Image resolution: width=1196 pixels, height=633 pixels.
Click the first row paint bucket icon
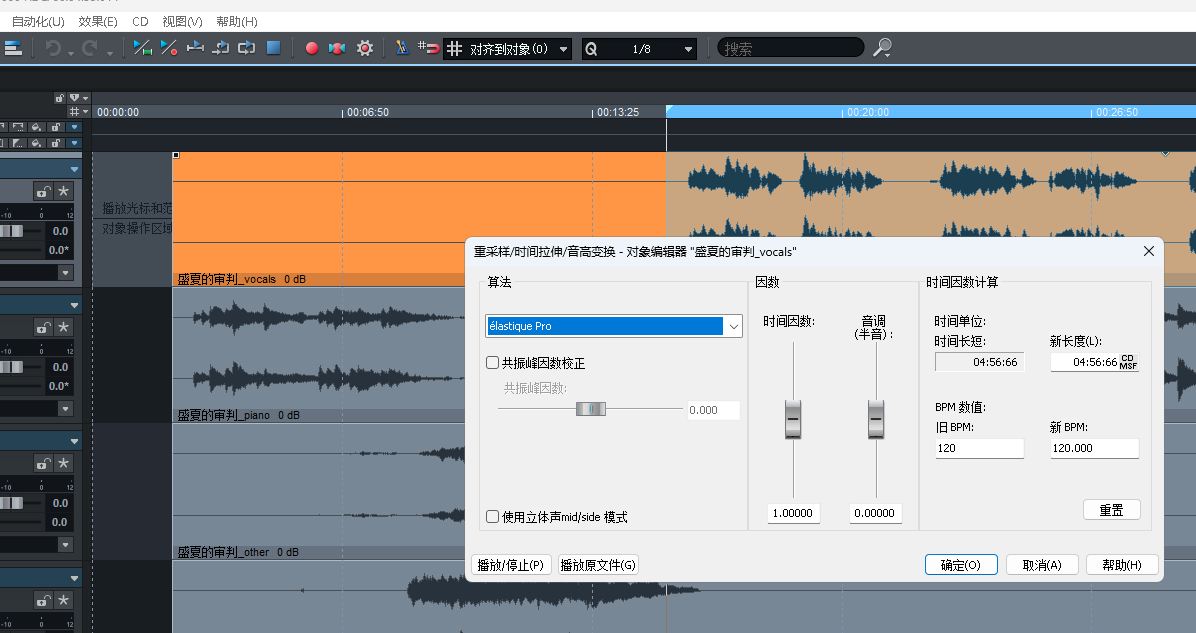pos(35,127)
